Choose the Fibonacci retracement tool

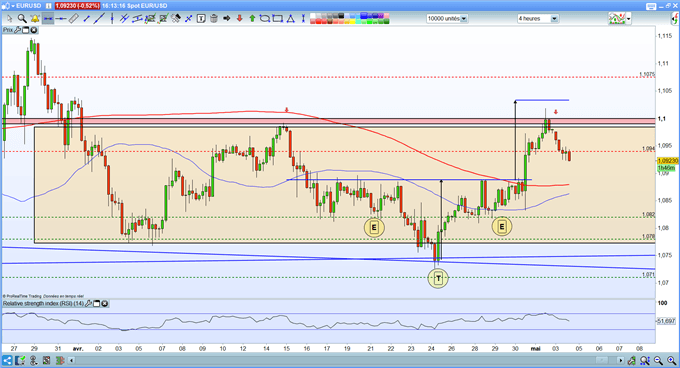tap(150, 19)
